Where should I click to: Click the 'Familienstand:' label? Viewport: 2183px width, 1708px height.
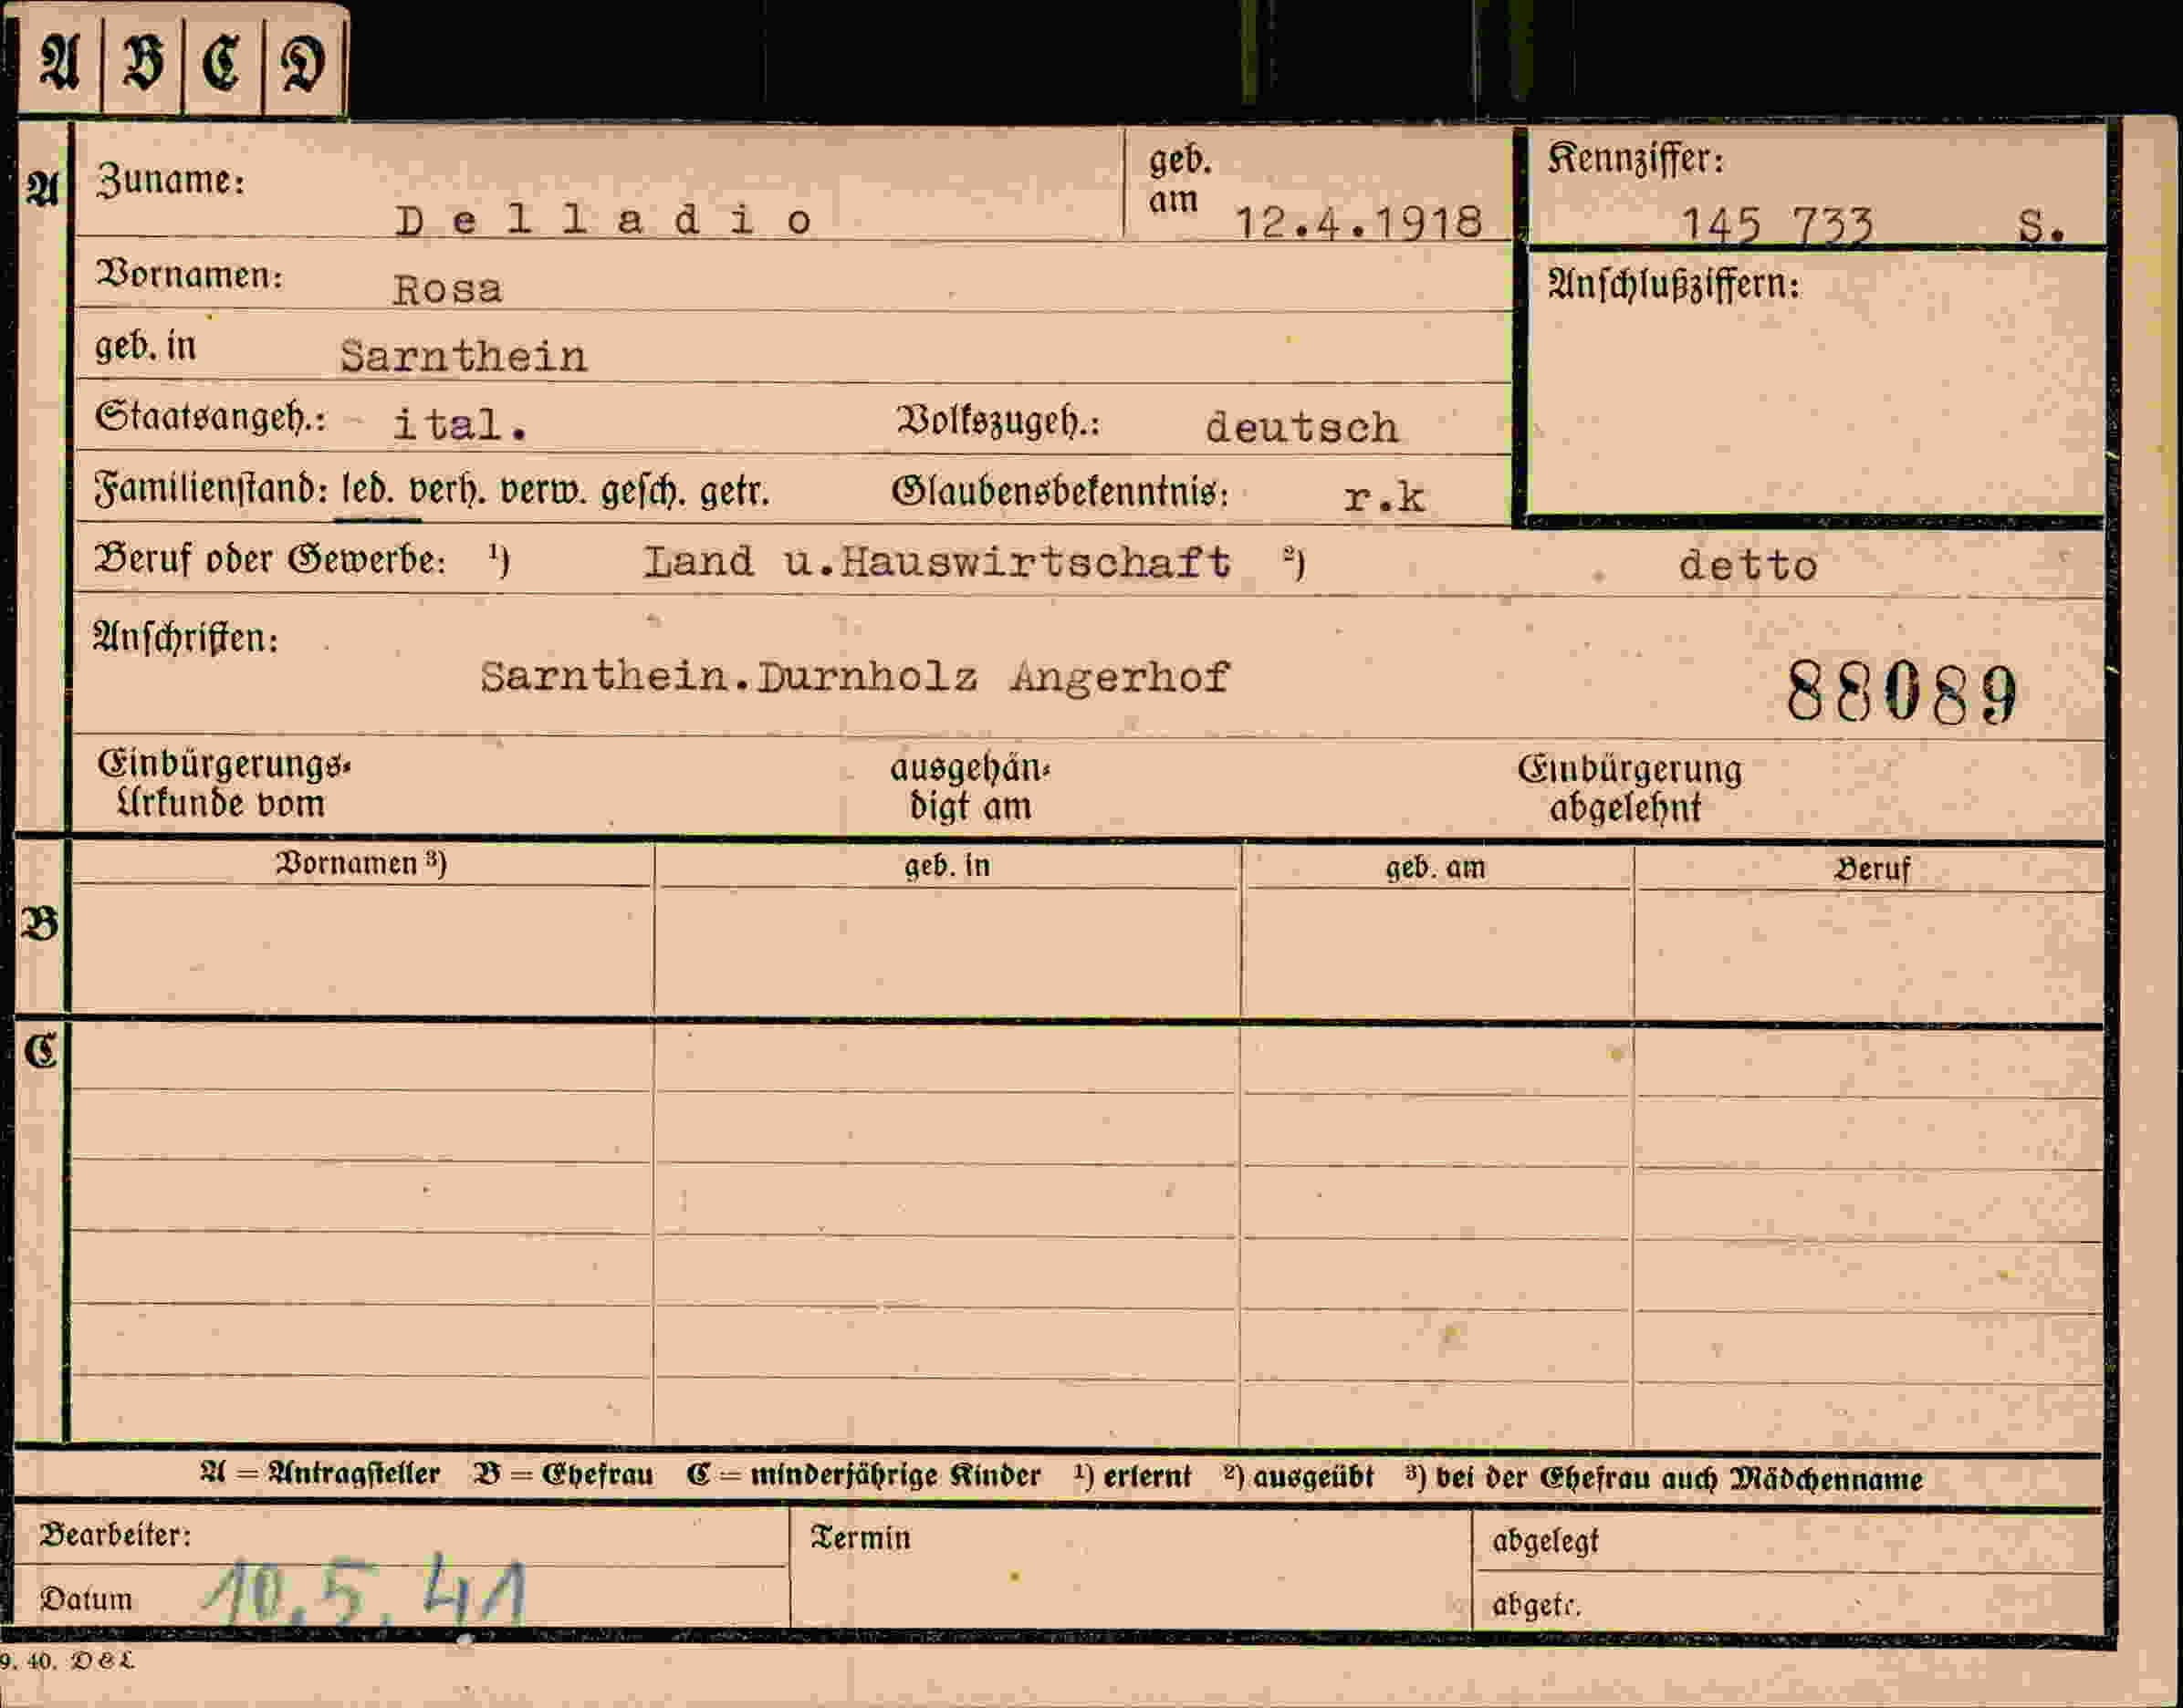211,489
